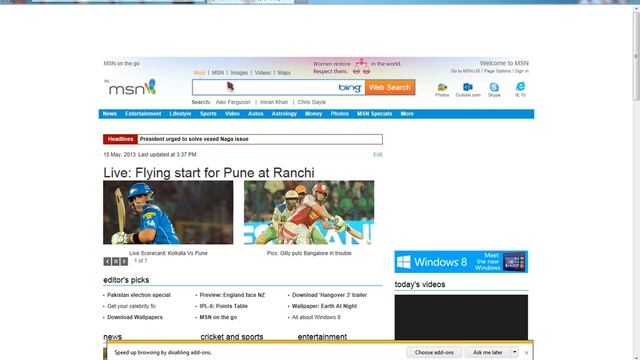The image size is (640, 360).
Task: Expand More in navigation bar
Action: tap(407, 114)
